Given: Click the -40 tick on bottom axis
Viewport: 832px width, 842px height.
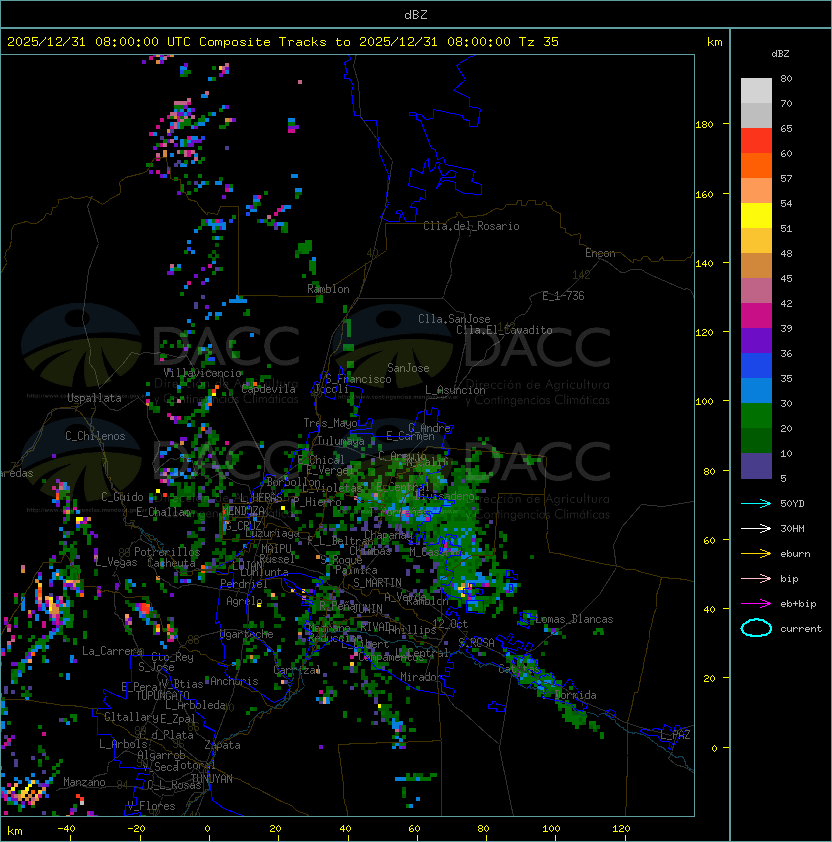Looking at the screenshot, I should 67,829.
